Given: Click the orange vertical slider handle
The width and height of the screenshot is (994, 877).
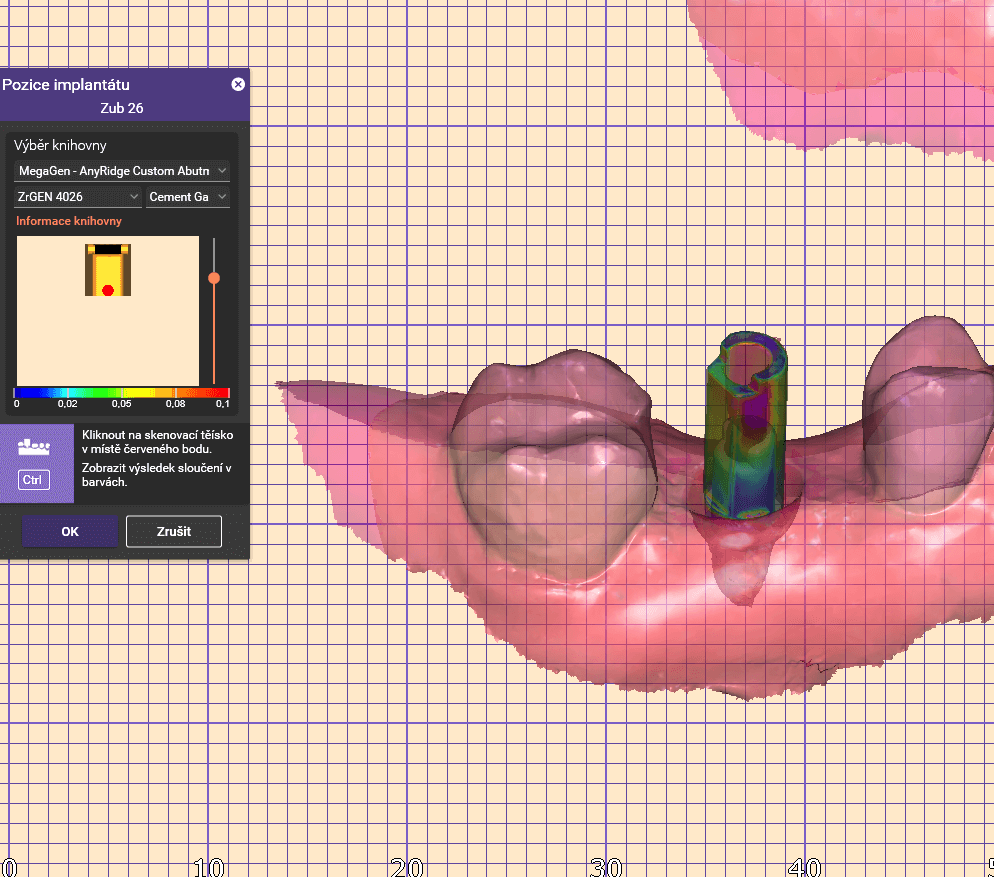Looking at the screenshot, I should click(214, 278).
